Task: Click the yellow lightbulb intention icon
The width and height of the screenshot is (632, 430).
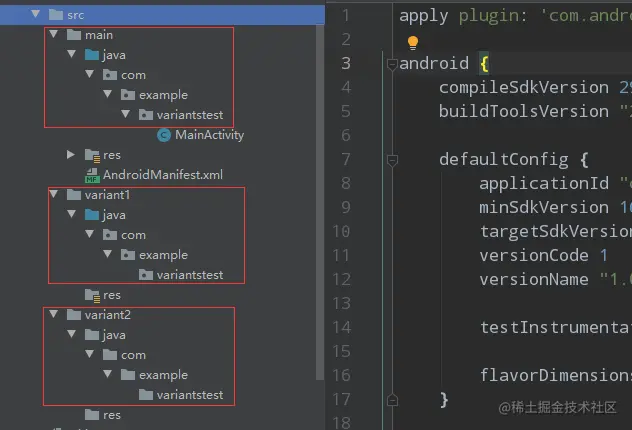Action: pos(413,43)
